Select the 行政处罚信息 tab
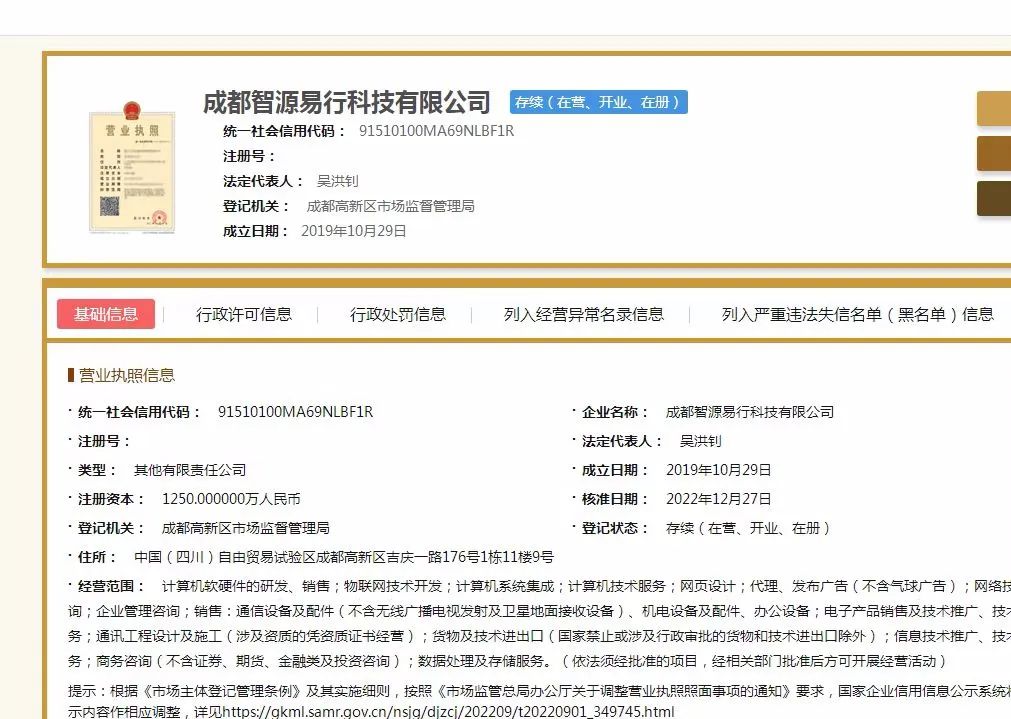This screenshot has width=1011, height=719. coord(397,314)
